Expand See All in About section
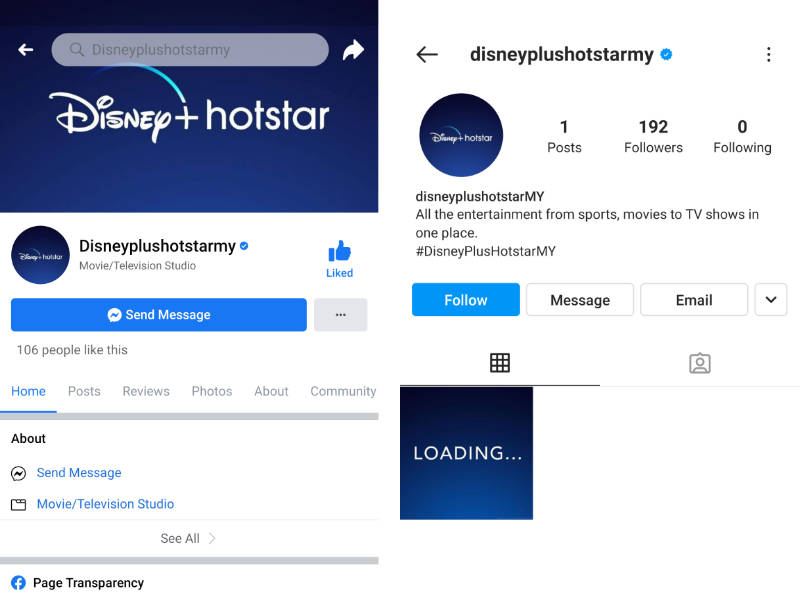The height and width of the screenshot is (600, 800). pos(188,538)
